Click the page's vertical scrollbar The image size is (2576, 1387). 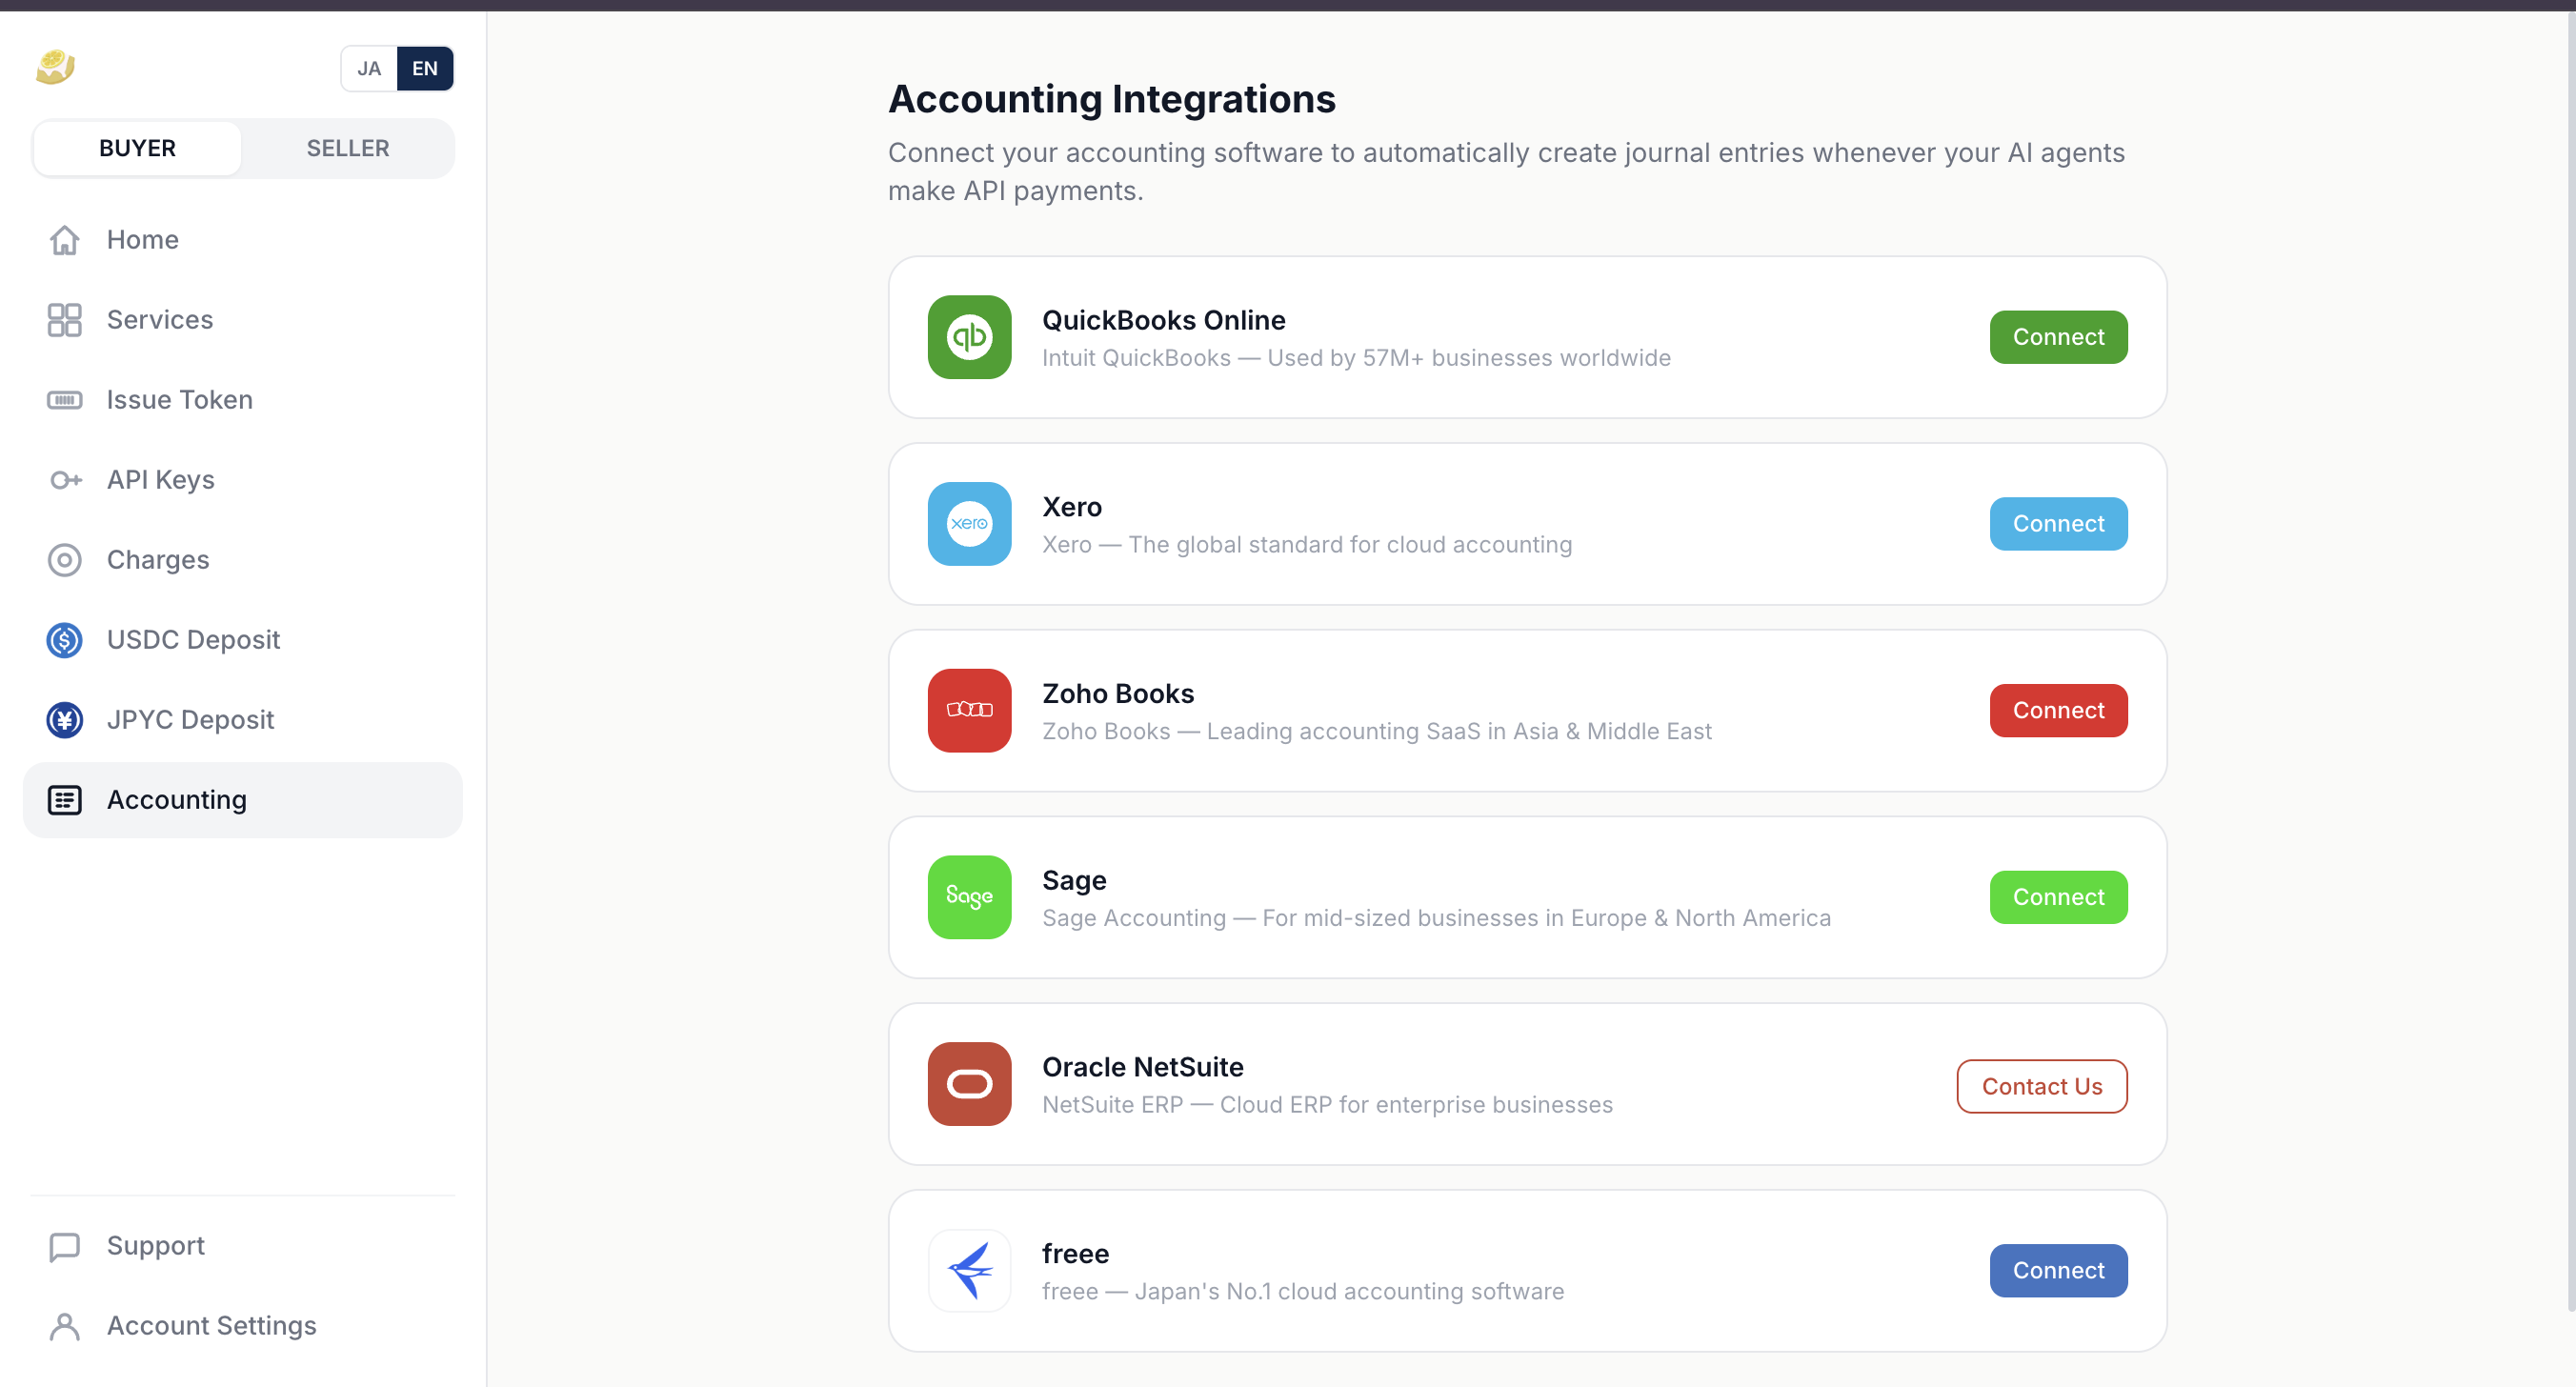(2570, 660)
